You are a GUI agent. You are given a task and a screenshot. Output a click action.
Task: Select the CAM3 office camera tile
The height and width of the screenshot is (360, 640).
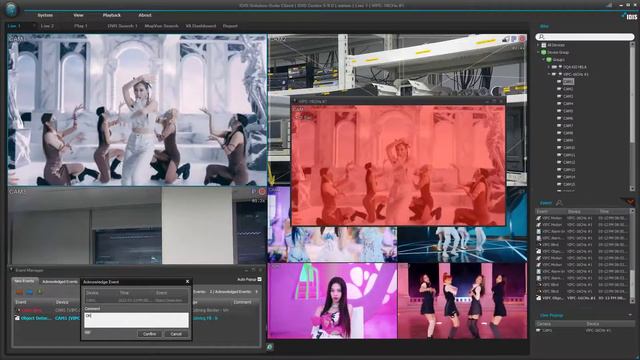tap(137, 226)
